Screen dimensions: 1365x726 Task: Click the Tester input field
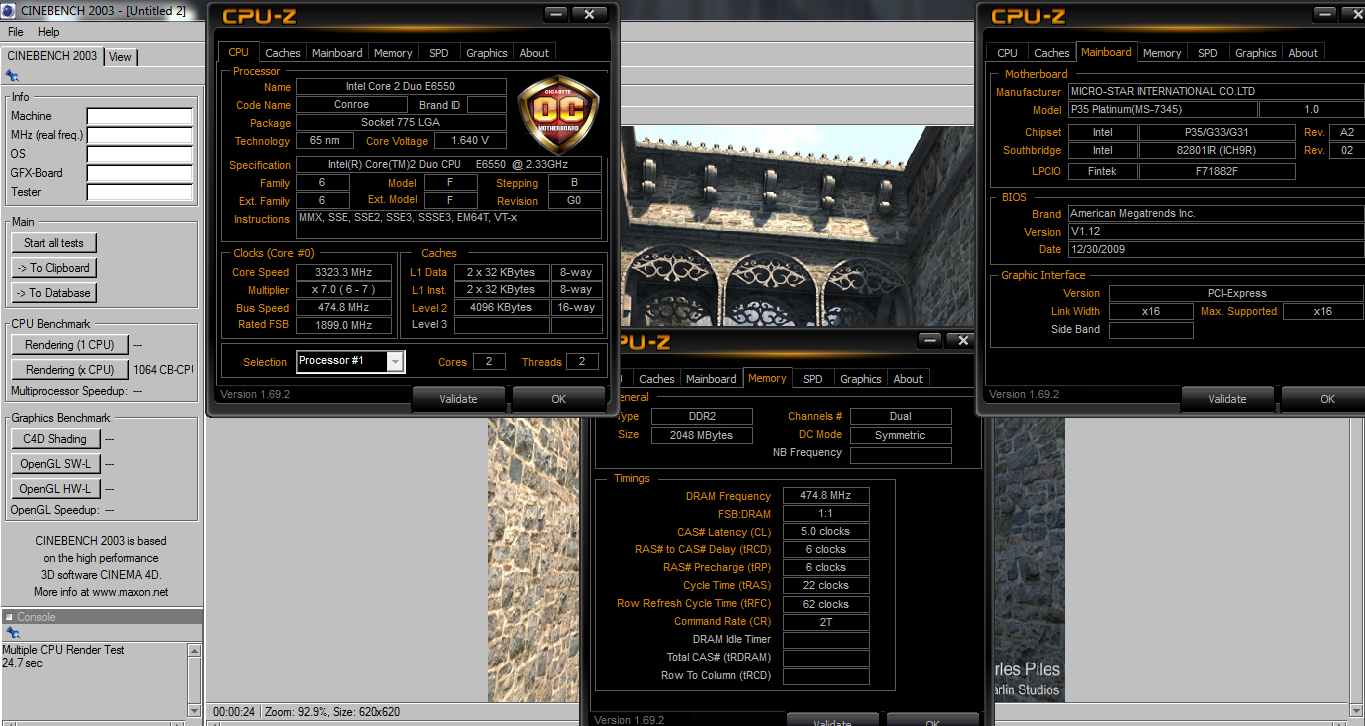(x=139, y=192)
